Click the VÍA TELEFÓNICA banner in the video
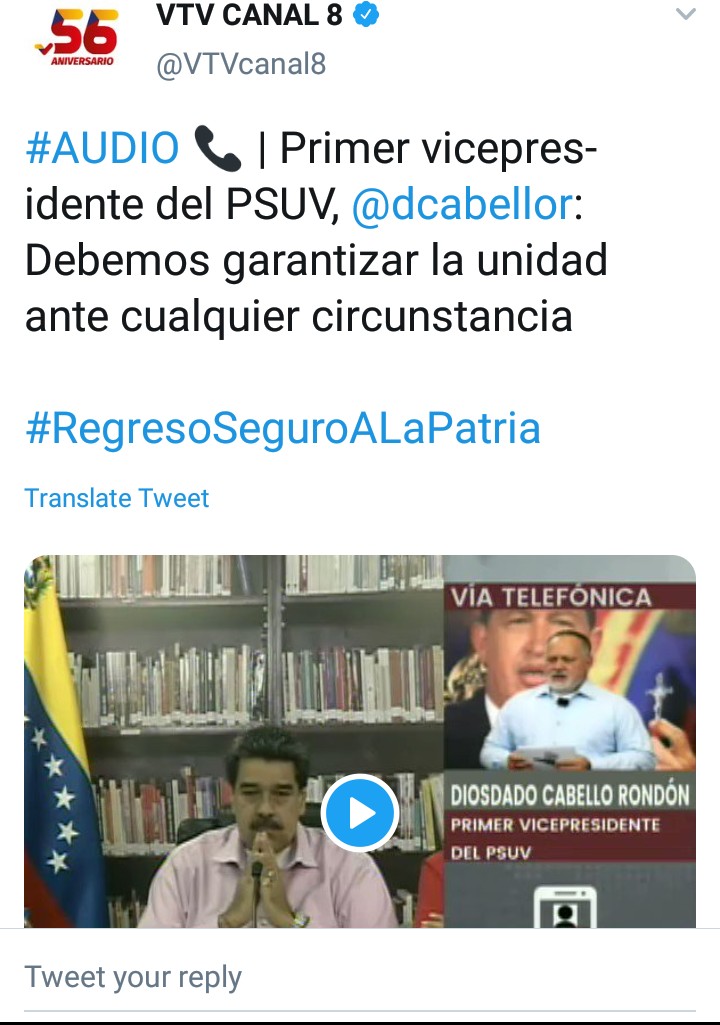The image size is (720, 1025). [x=551, y=597]
